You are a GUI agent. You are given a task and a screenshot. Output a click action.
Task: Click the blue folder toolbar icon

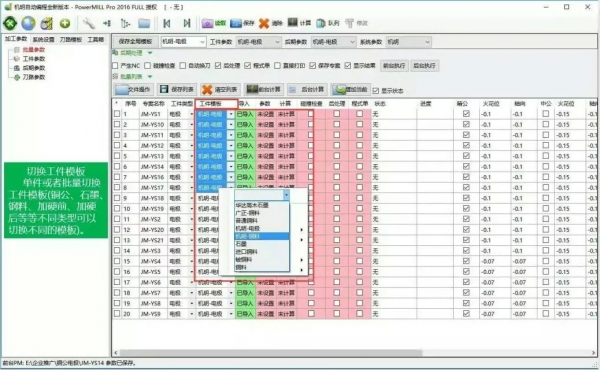144,23
